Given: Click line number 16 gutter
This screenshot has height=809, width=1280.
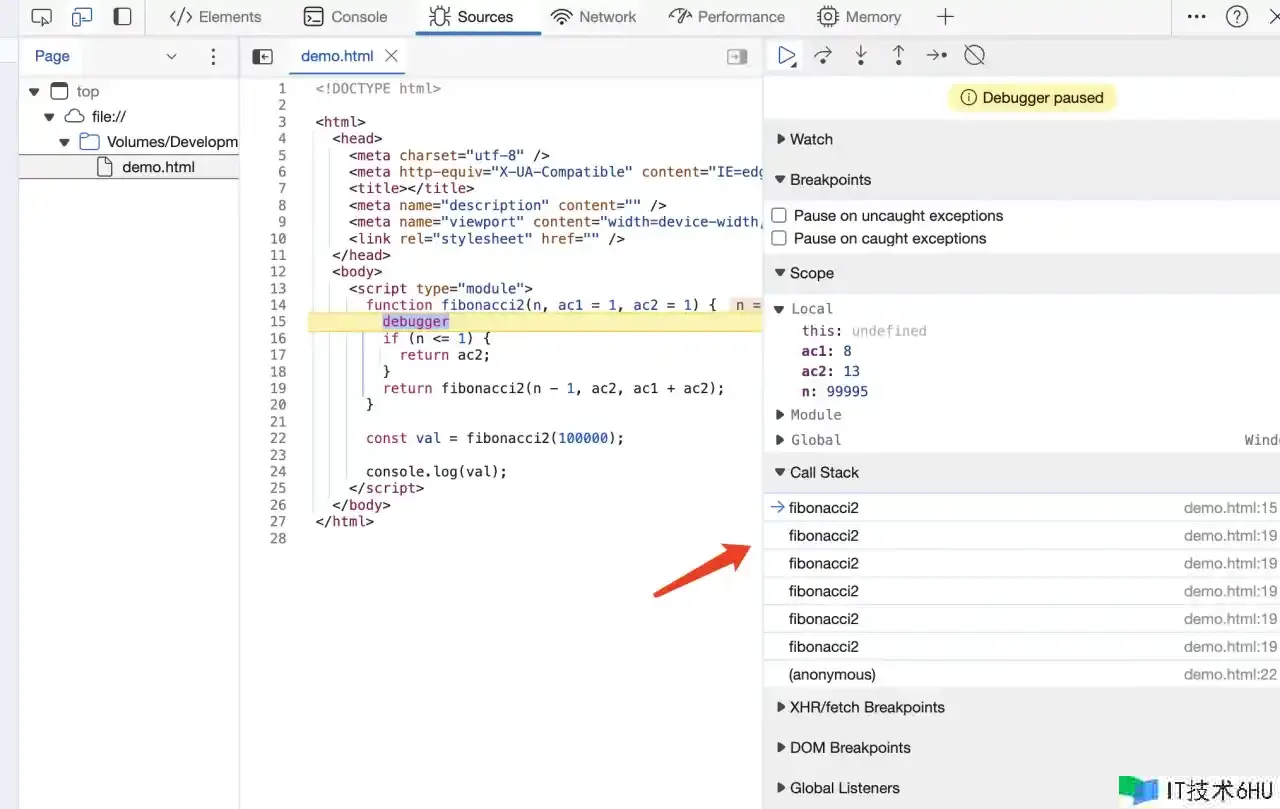Looking at the screenshot, I should coord(278,338).
